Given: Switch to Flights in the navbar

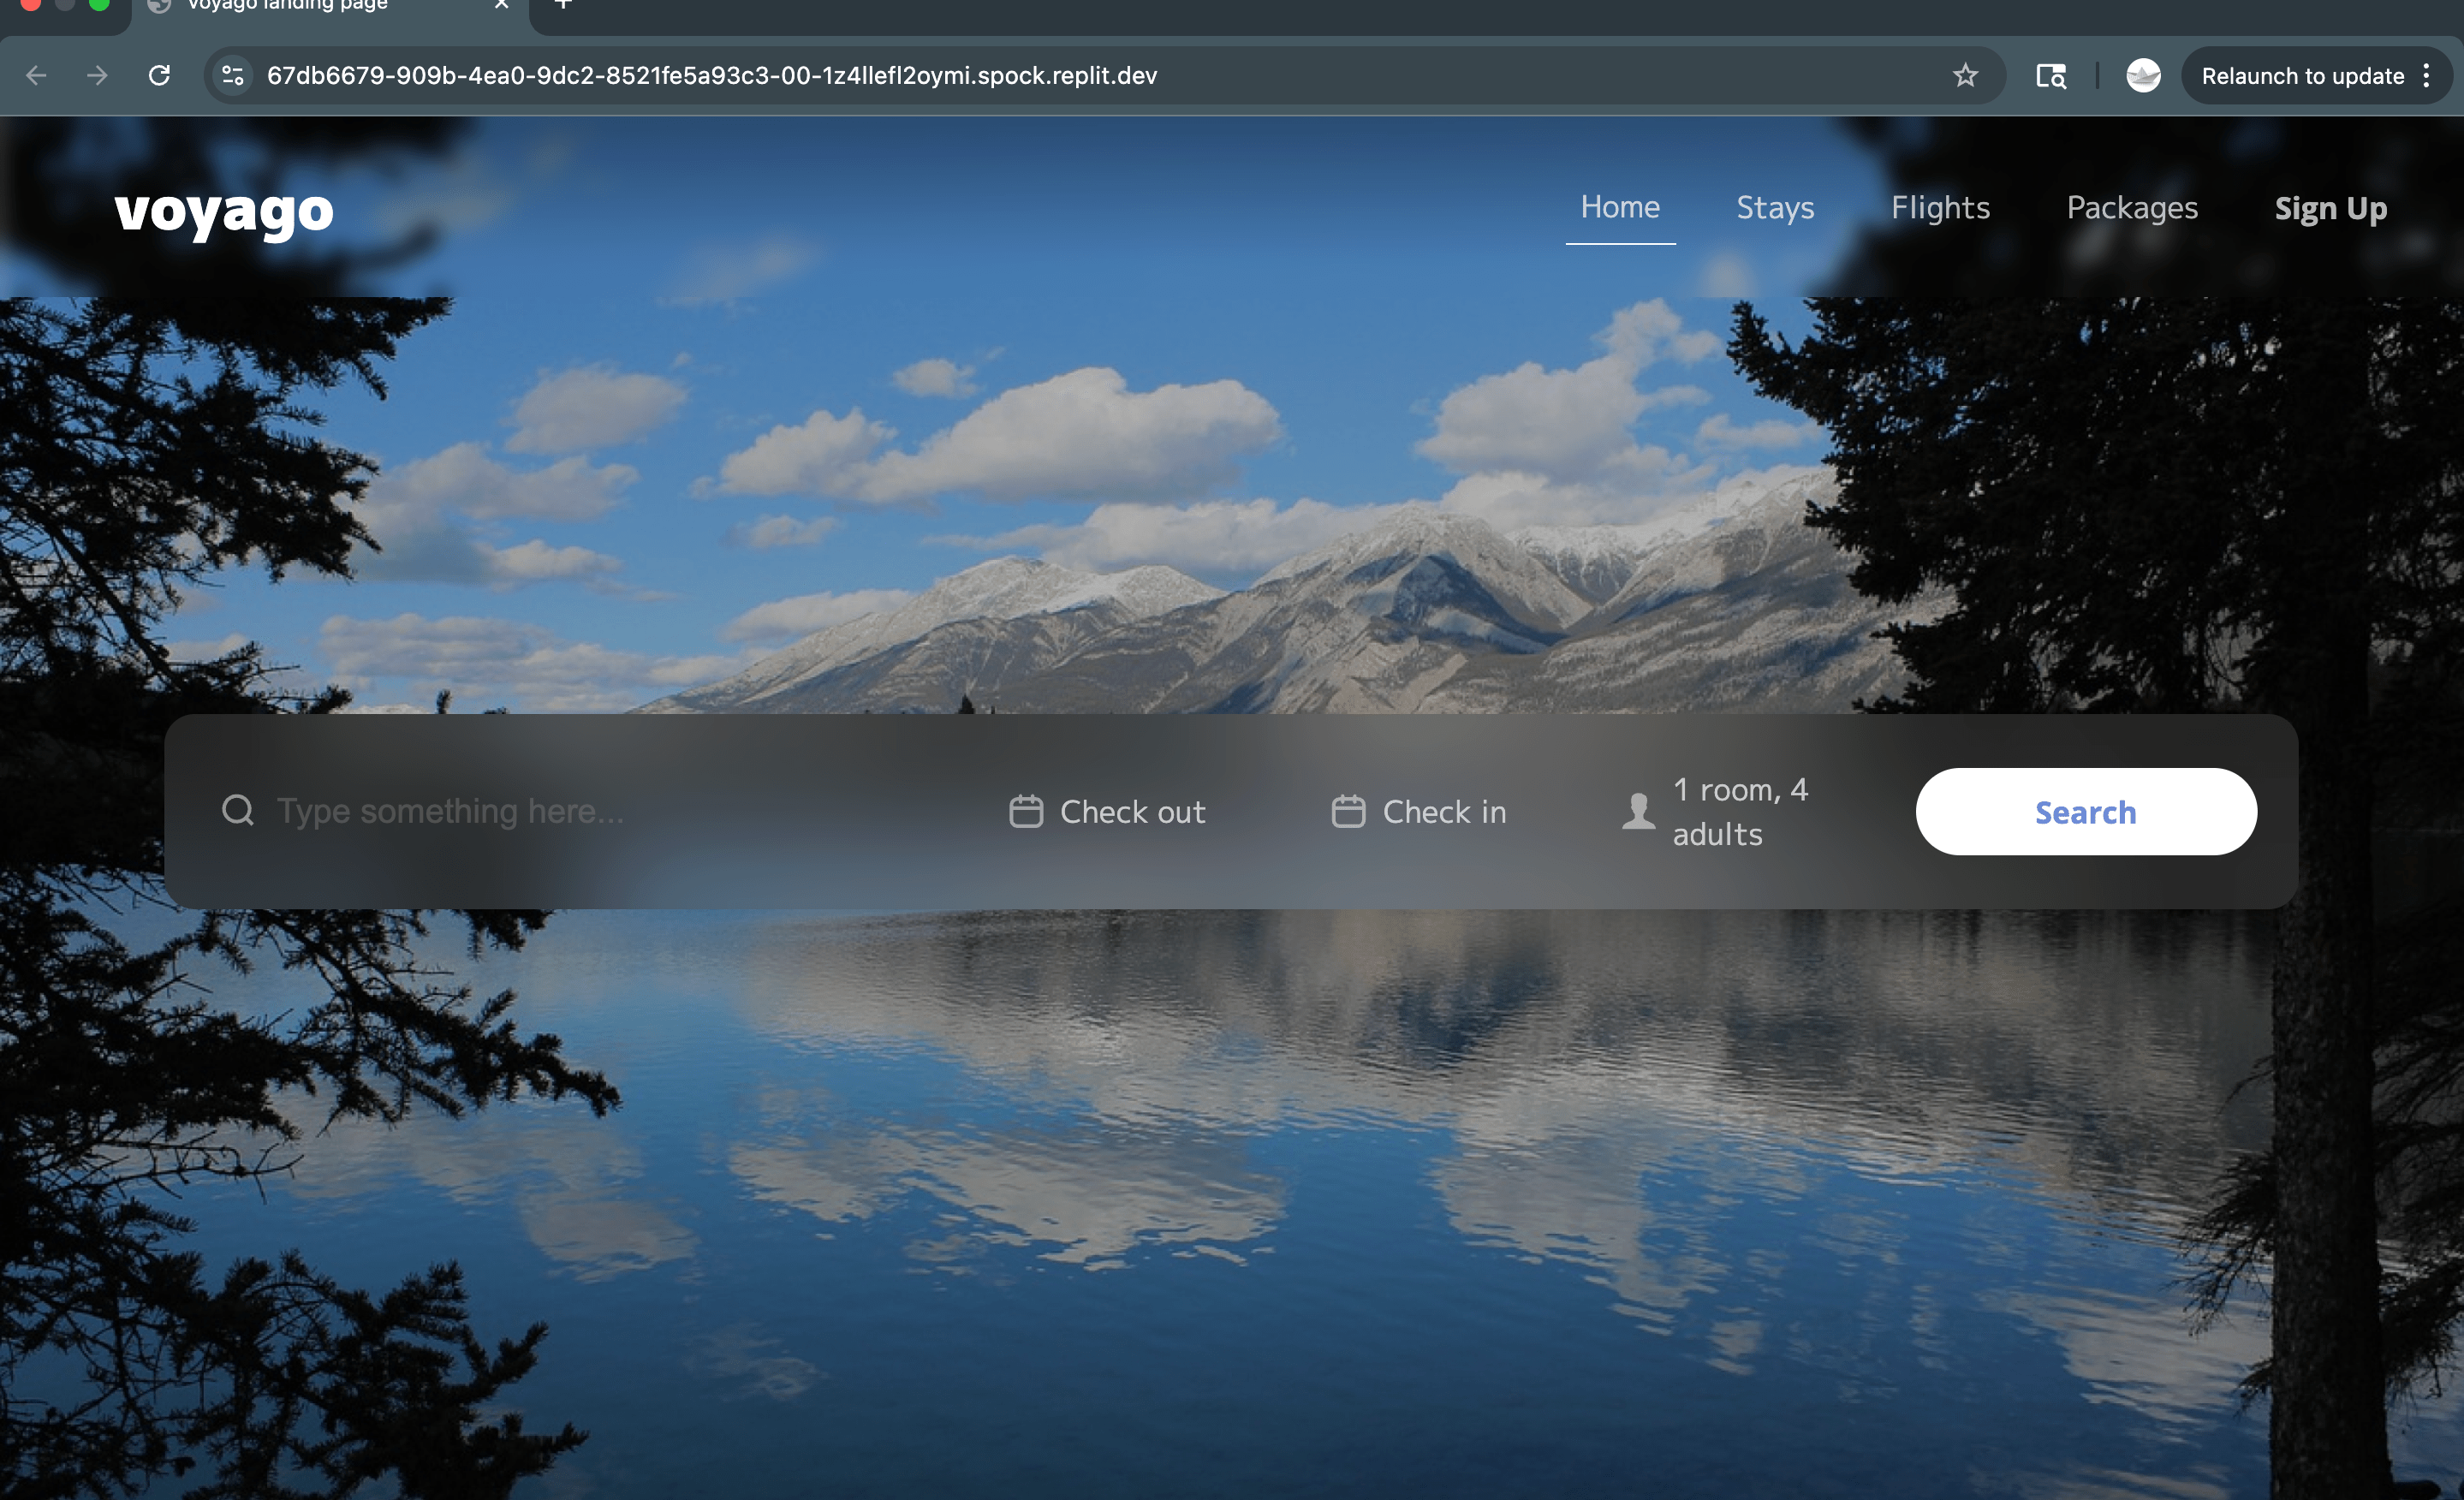Looking at the screenshot, I should click(1940, 208).
